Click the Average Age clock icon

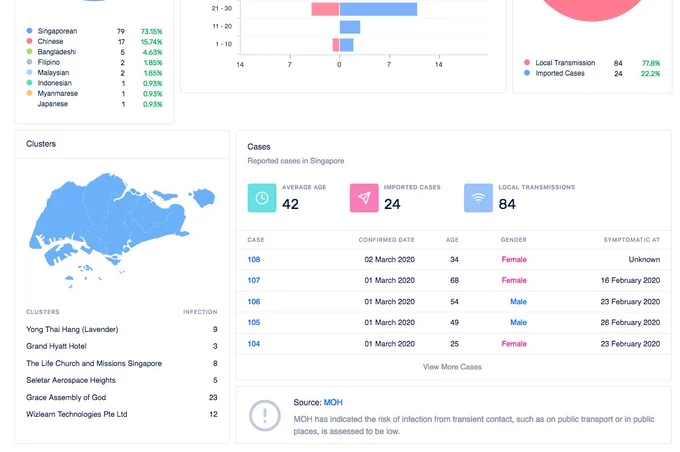coord(262,198)
